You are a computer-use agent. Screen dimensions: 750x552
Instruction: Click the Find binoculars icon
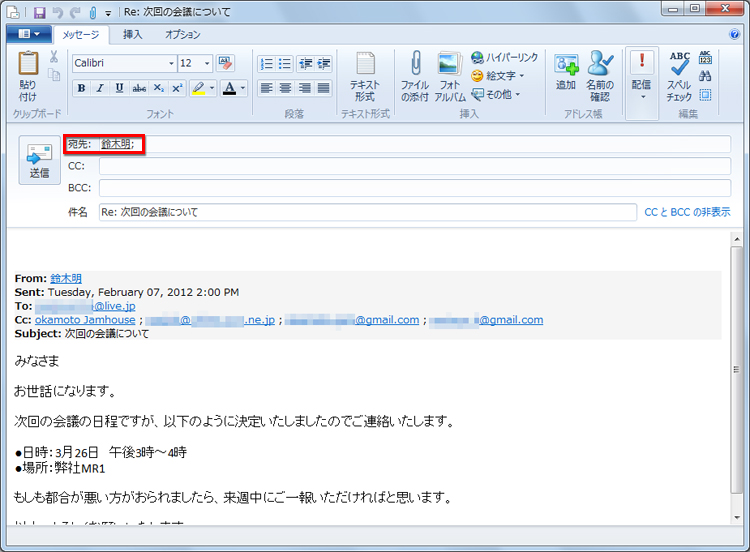705,76
